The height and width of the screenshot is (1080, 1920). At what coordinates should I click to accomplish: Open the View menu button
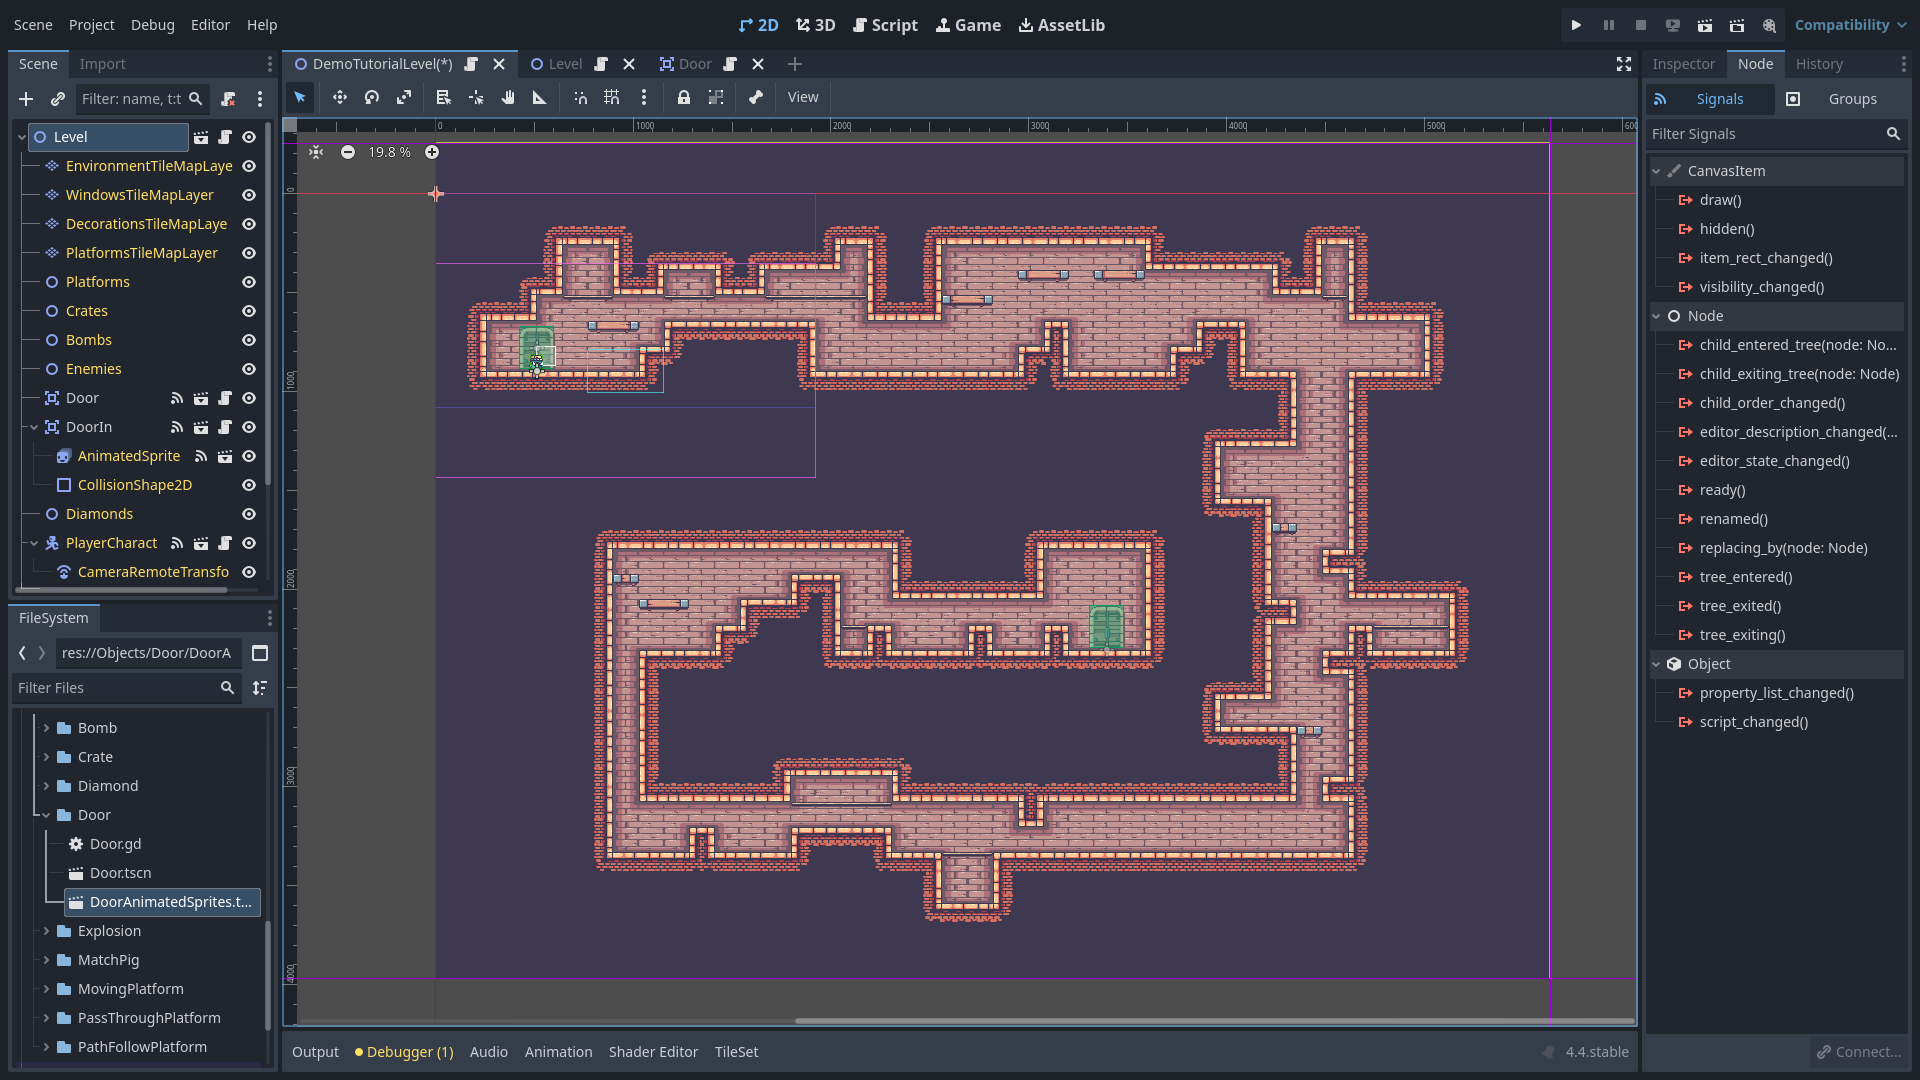(x=802, y=97)
